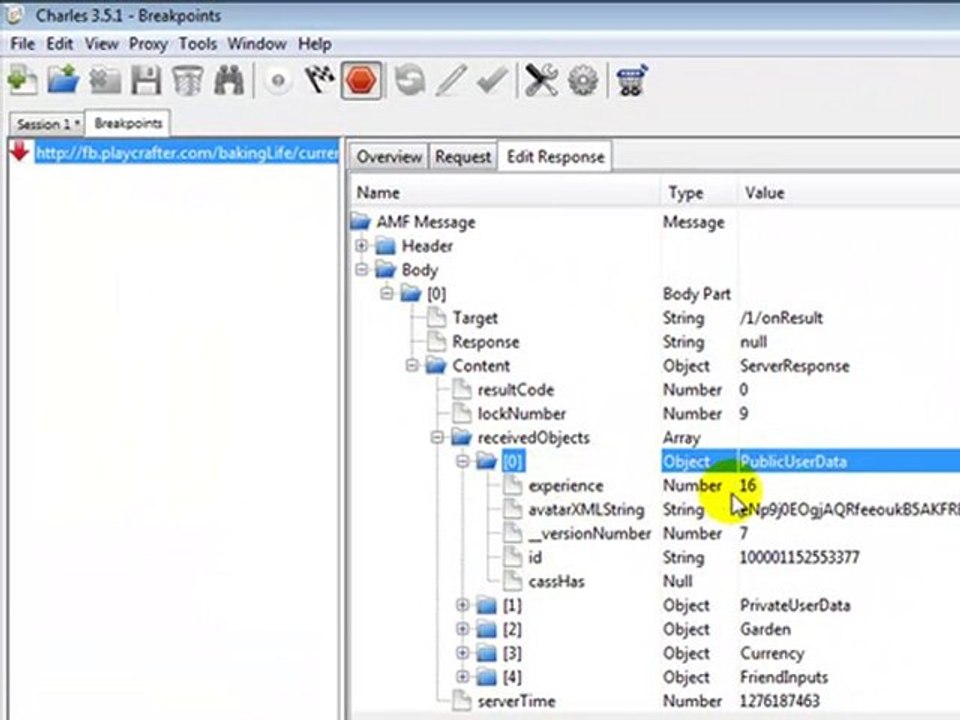960x720 pixels.
Task: Click the Find binoculars icon
Action: point(228,80)
